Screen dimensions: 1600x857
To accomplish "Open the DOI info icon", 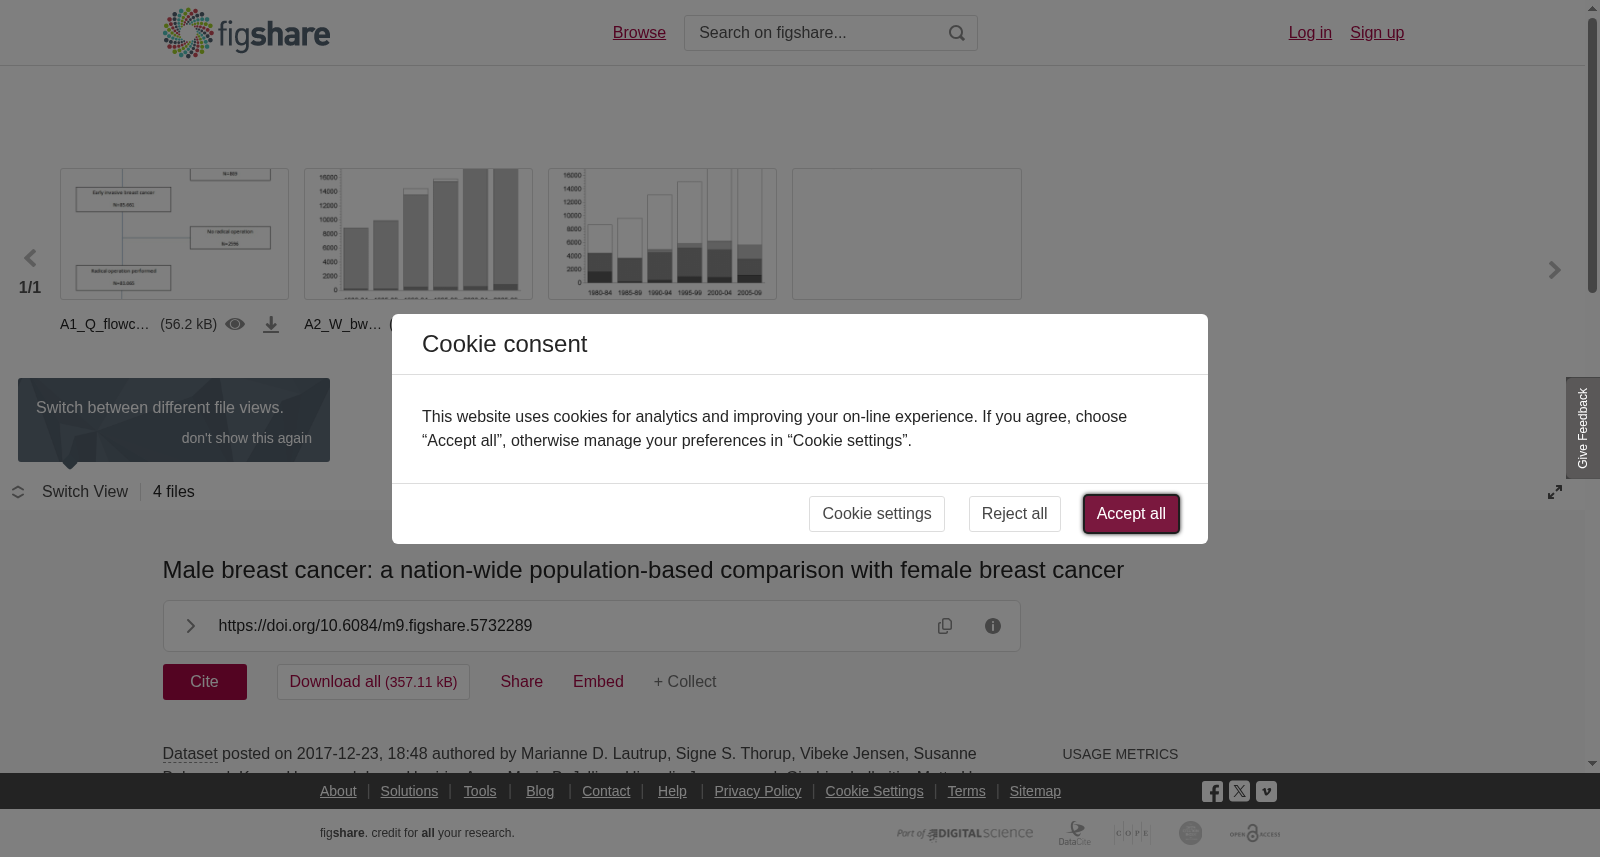I will [993, 626].
